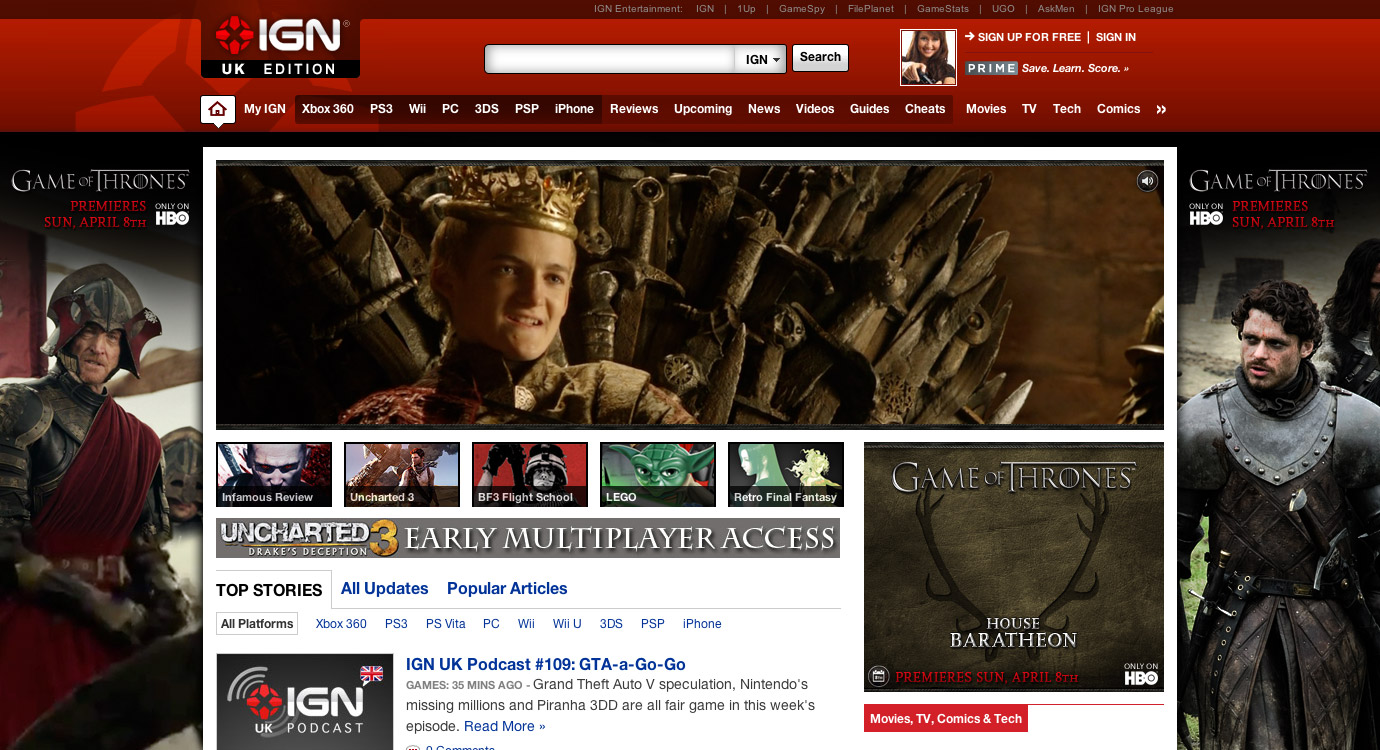Screen dimensions: 1380x750
Task: Click Read More on podcast story
Action: [504, 726]
